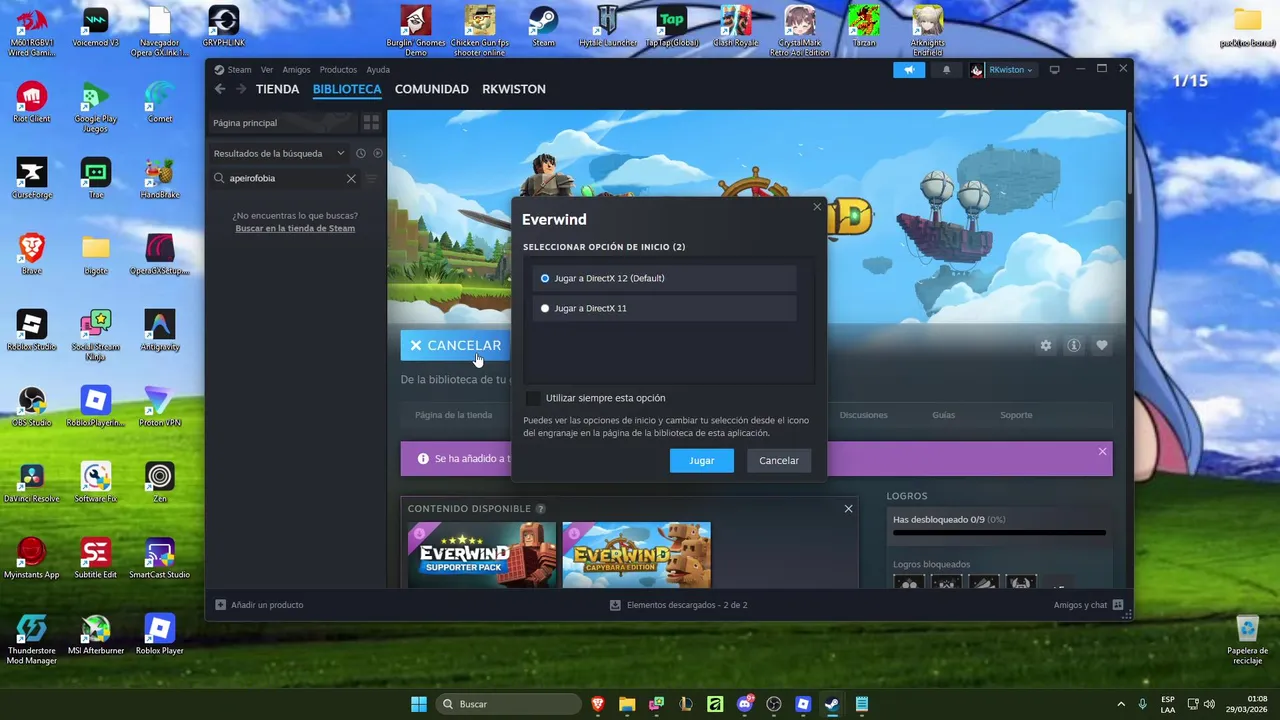This screenshot has height=720, width=1280.
Task: Open the Discusiones tab
Action: [864, 415]
